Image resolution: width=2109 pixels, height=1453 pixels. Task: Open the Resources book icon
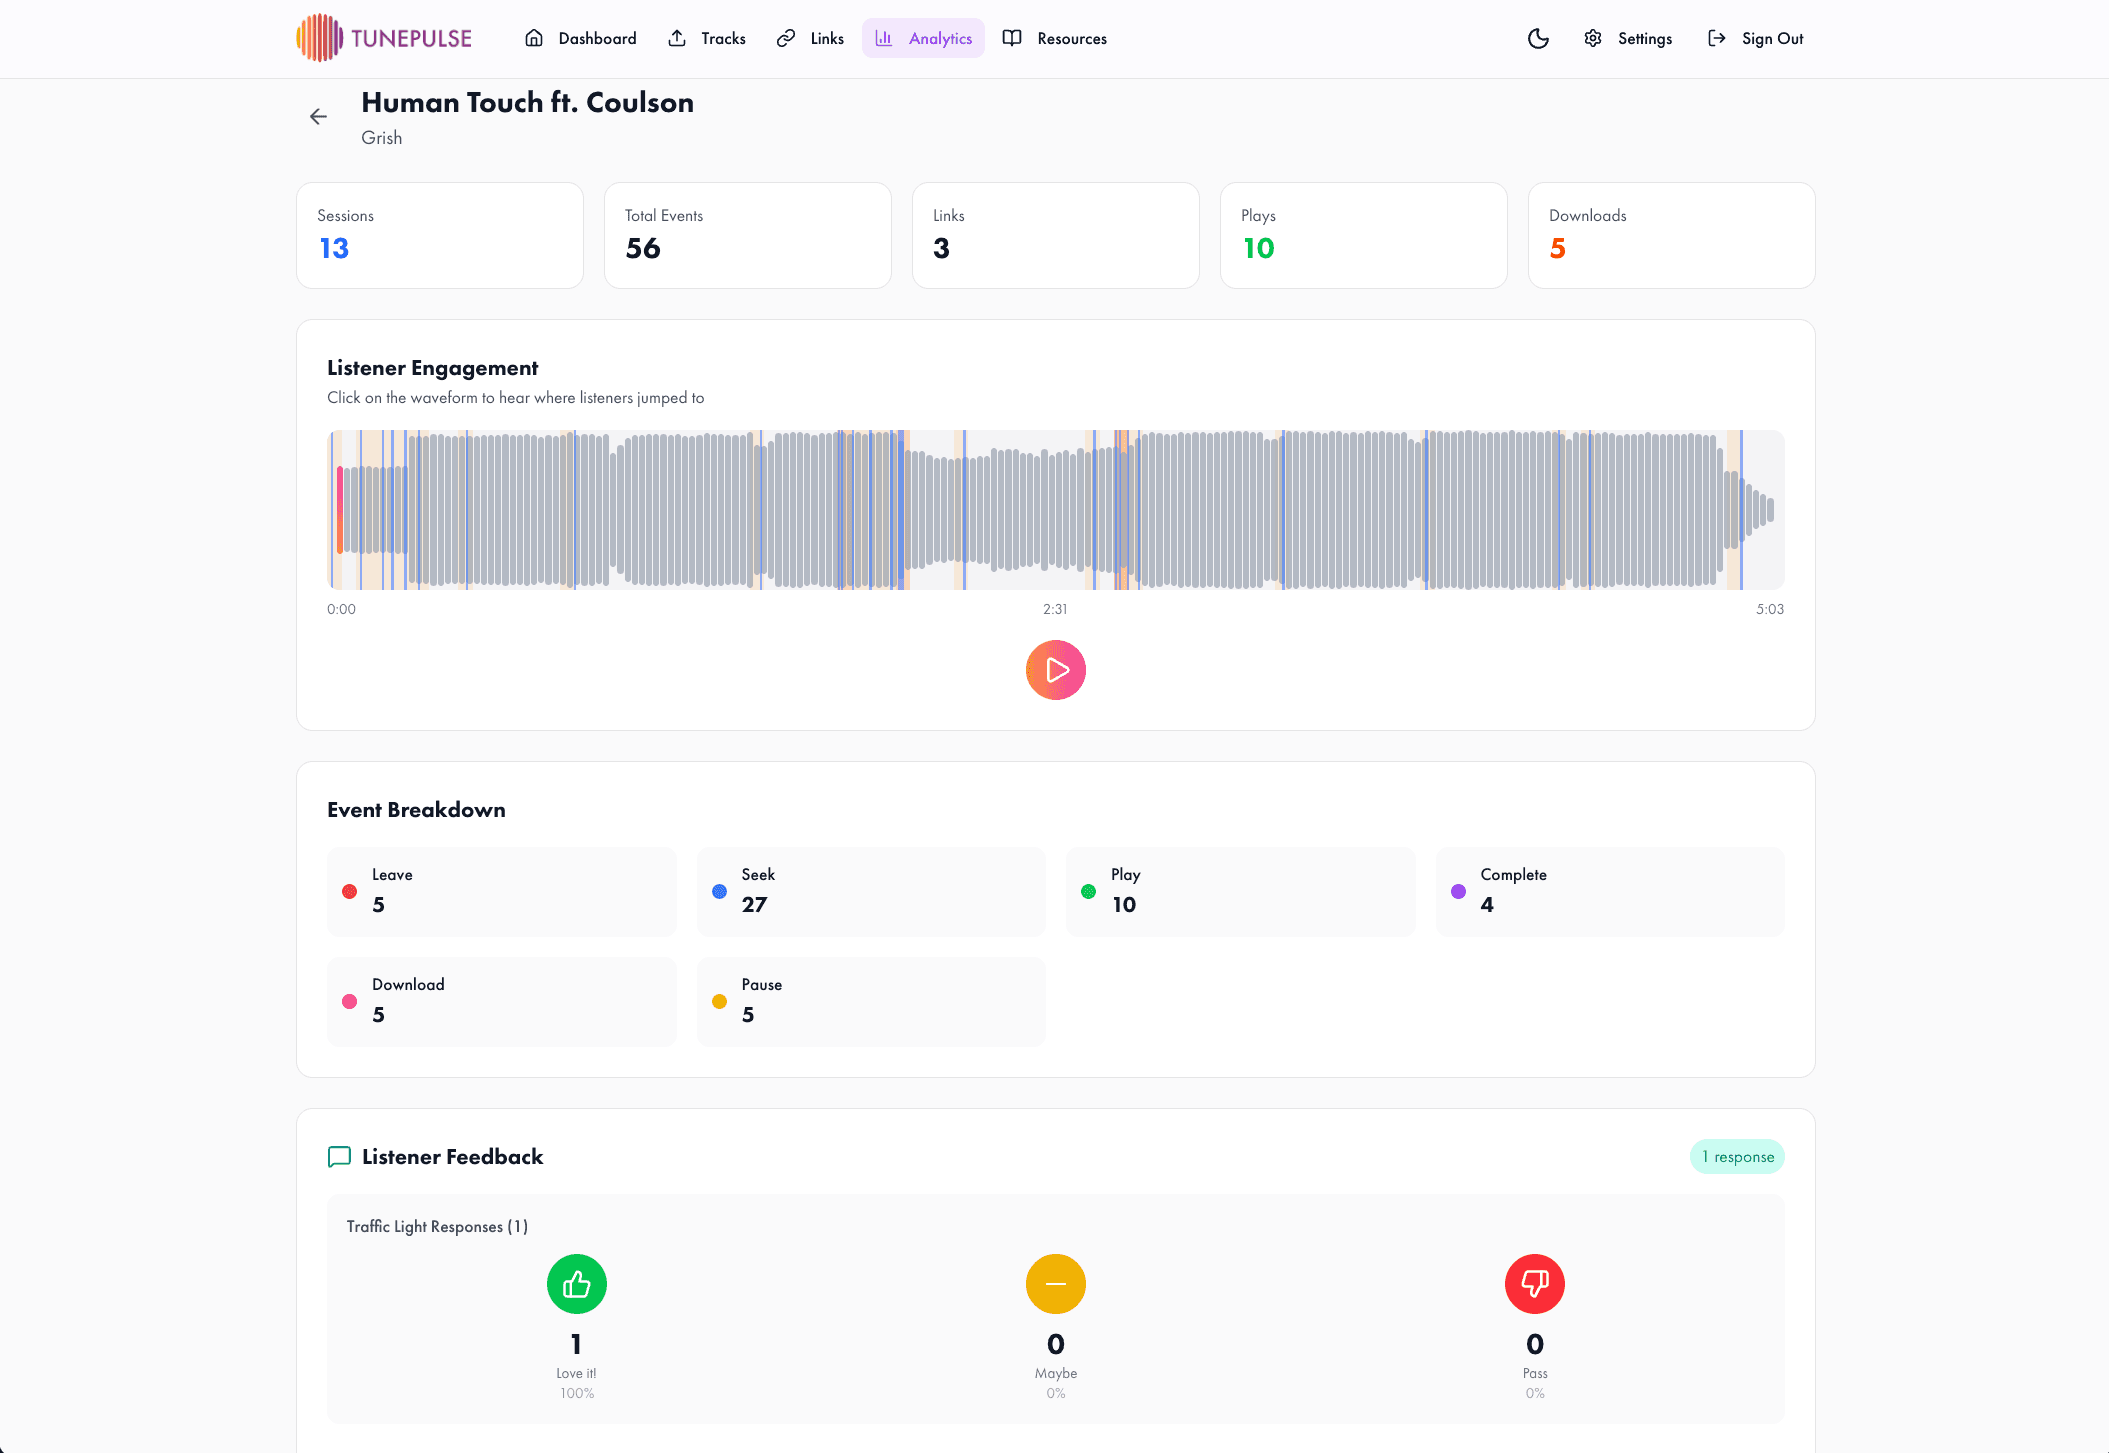coord(1012,38)
